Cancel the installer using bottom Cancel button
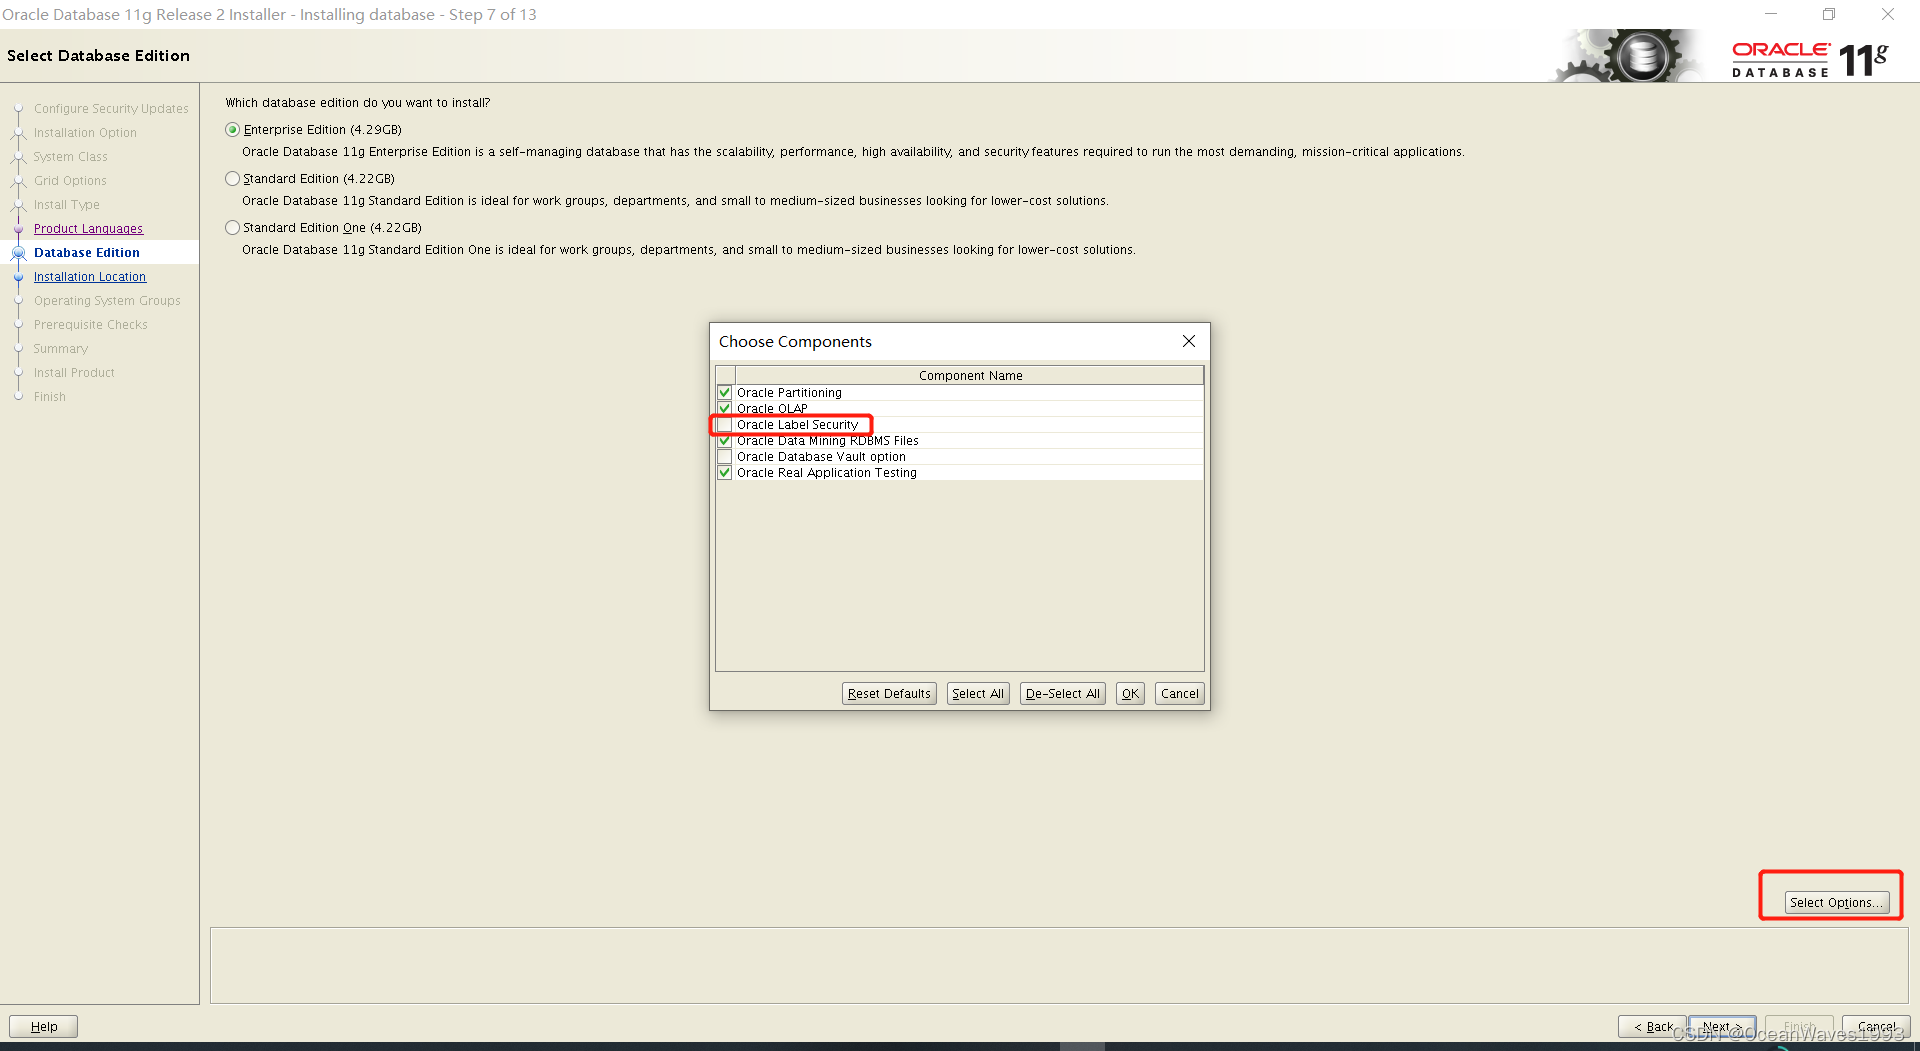The image size is (1920, 1051). click(1876, 1027)
